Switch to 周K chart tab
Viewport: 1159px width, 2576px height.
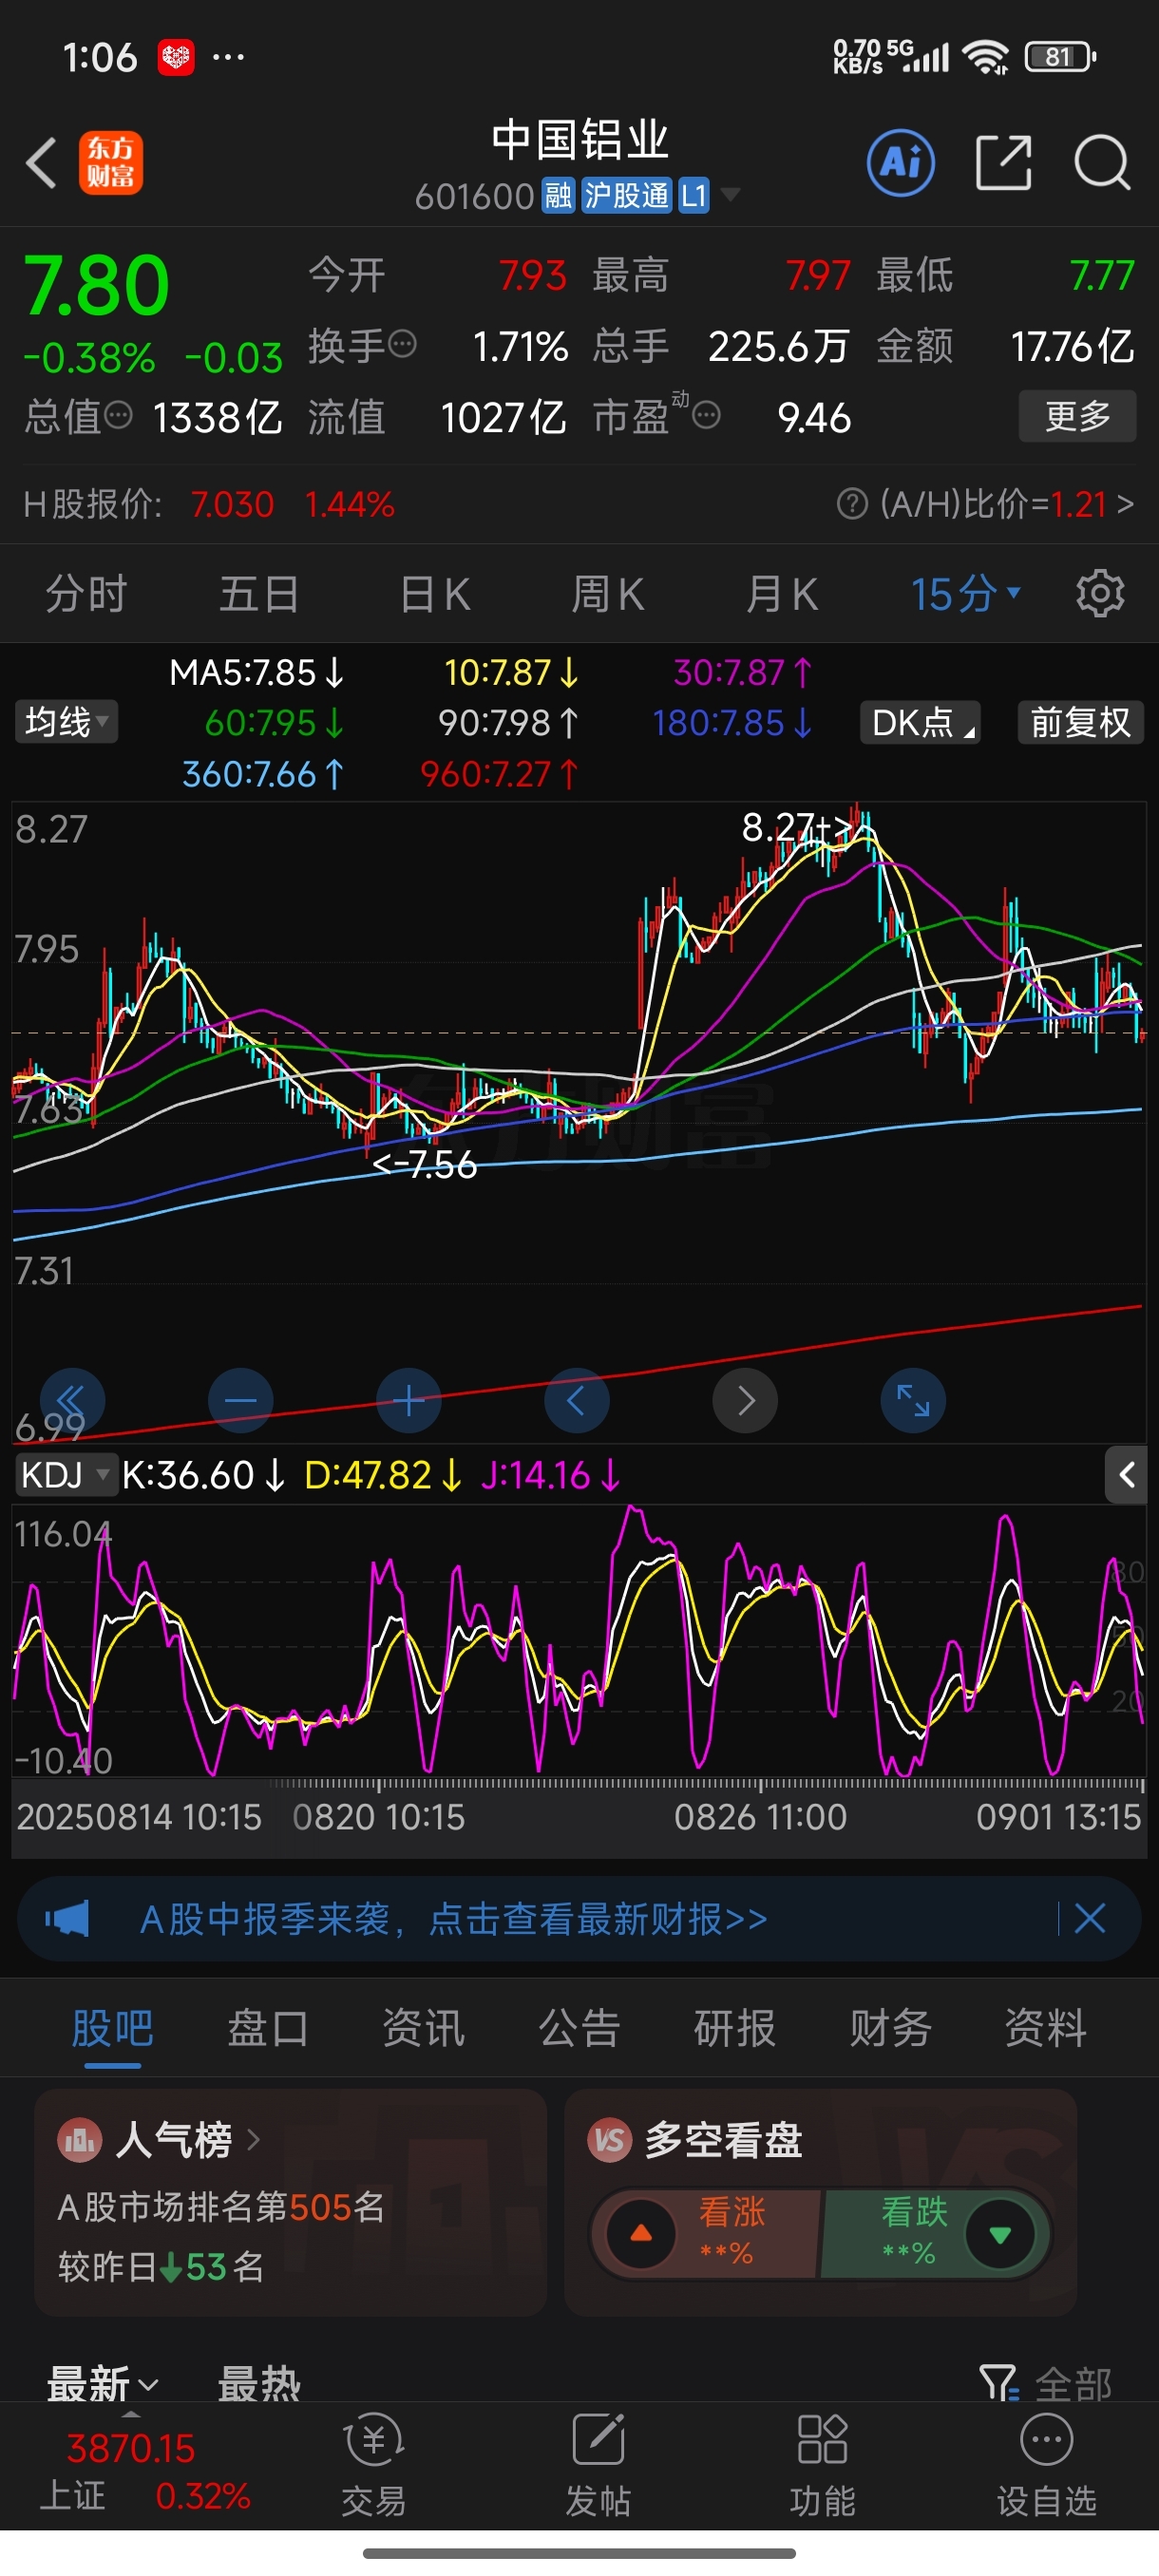607,594
